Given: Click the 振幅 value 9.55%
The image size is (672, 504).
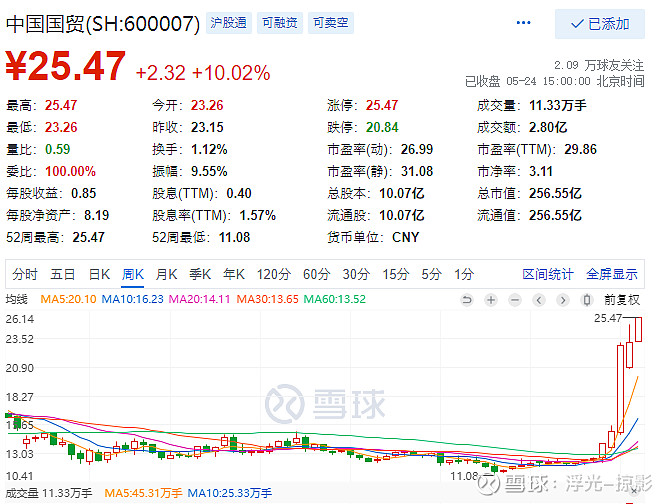Looking at the screenshot, I should click(209, 171).
